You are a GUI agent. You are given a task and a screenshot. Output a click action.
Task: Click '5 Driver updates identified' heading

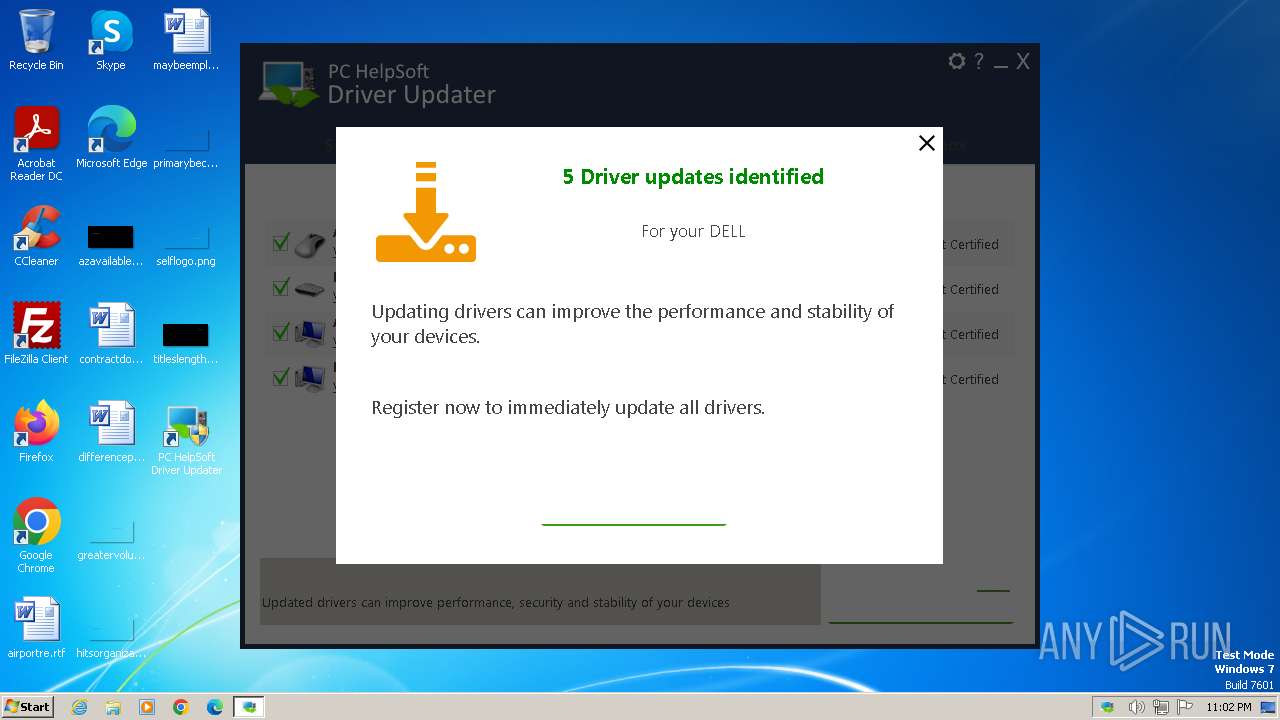tap(693, 177)
